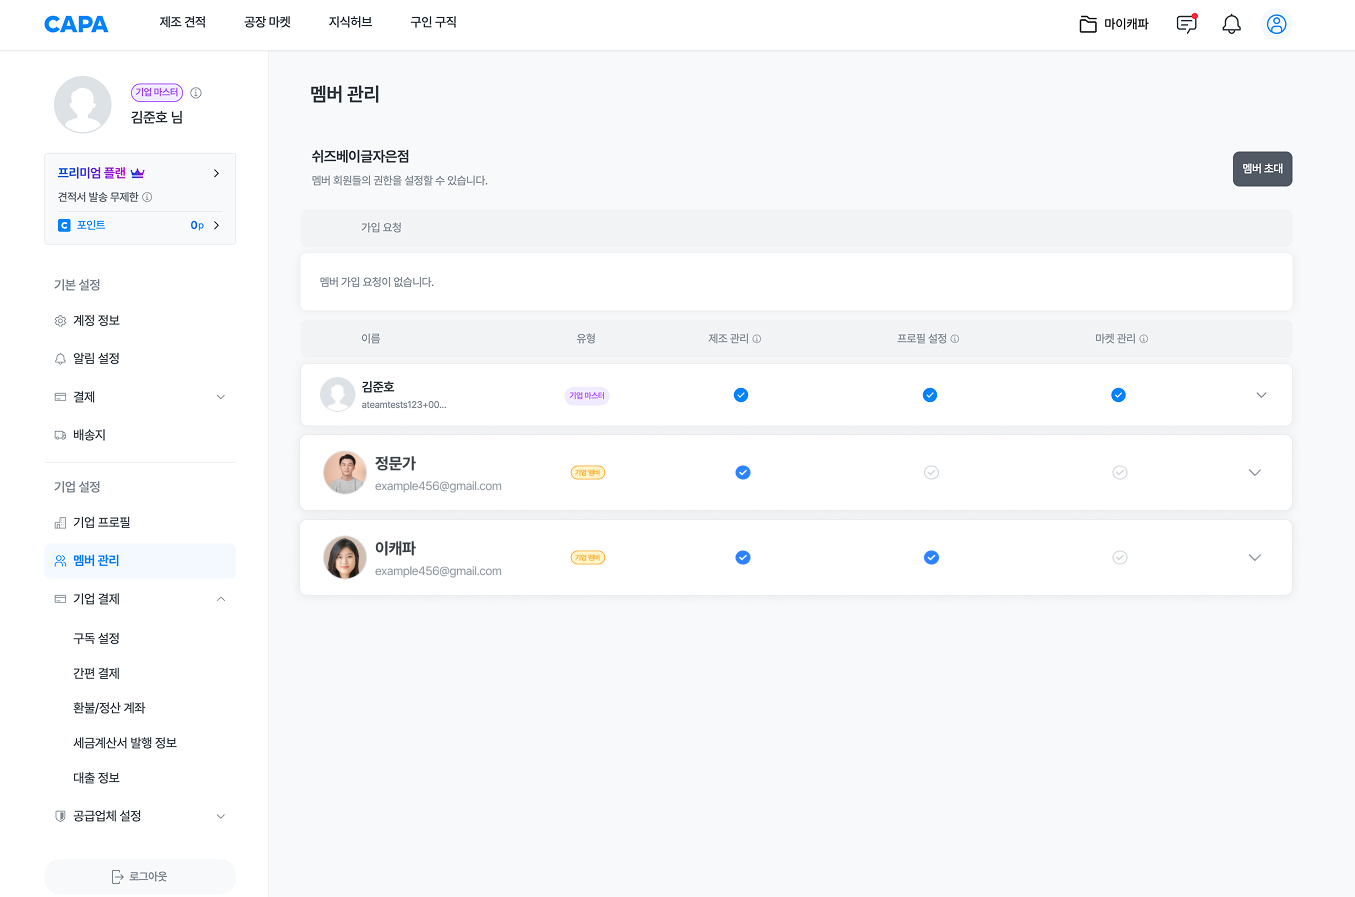Click info icon next to 마켓 관리
The height and width of the screenshot is (897, 1355).
click(x=1144, y=339)
